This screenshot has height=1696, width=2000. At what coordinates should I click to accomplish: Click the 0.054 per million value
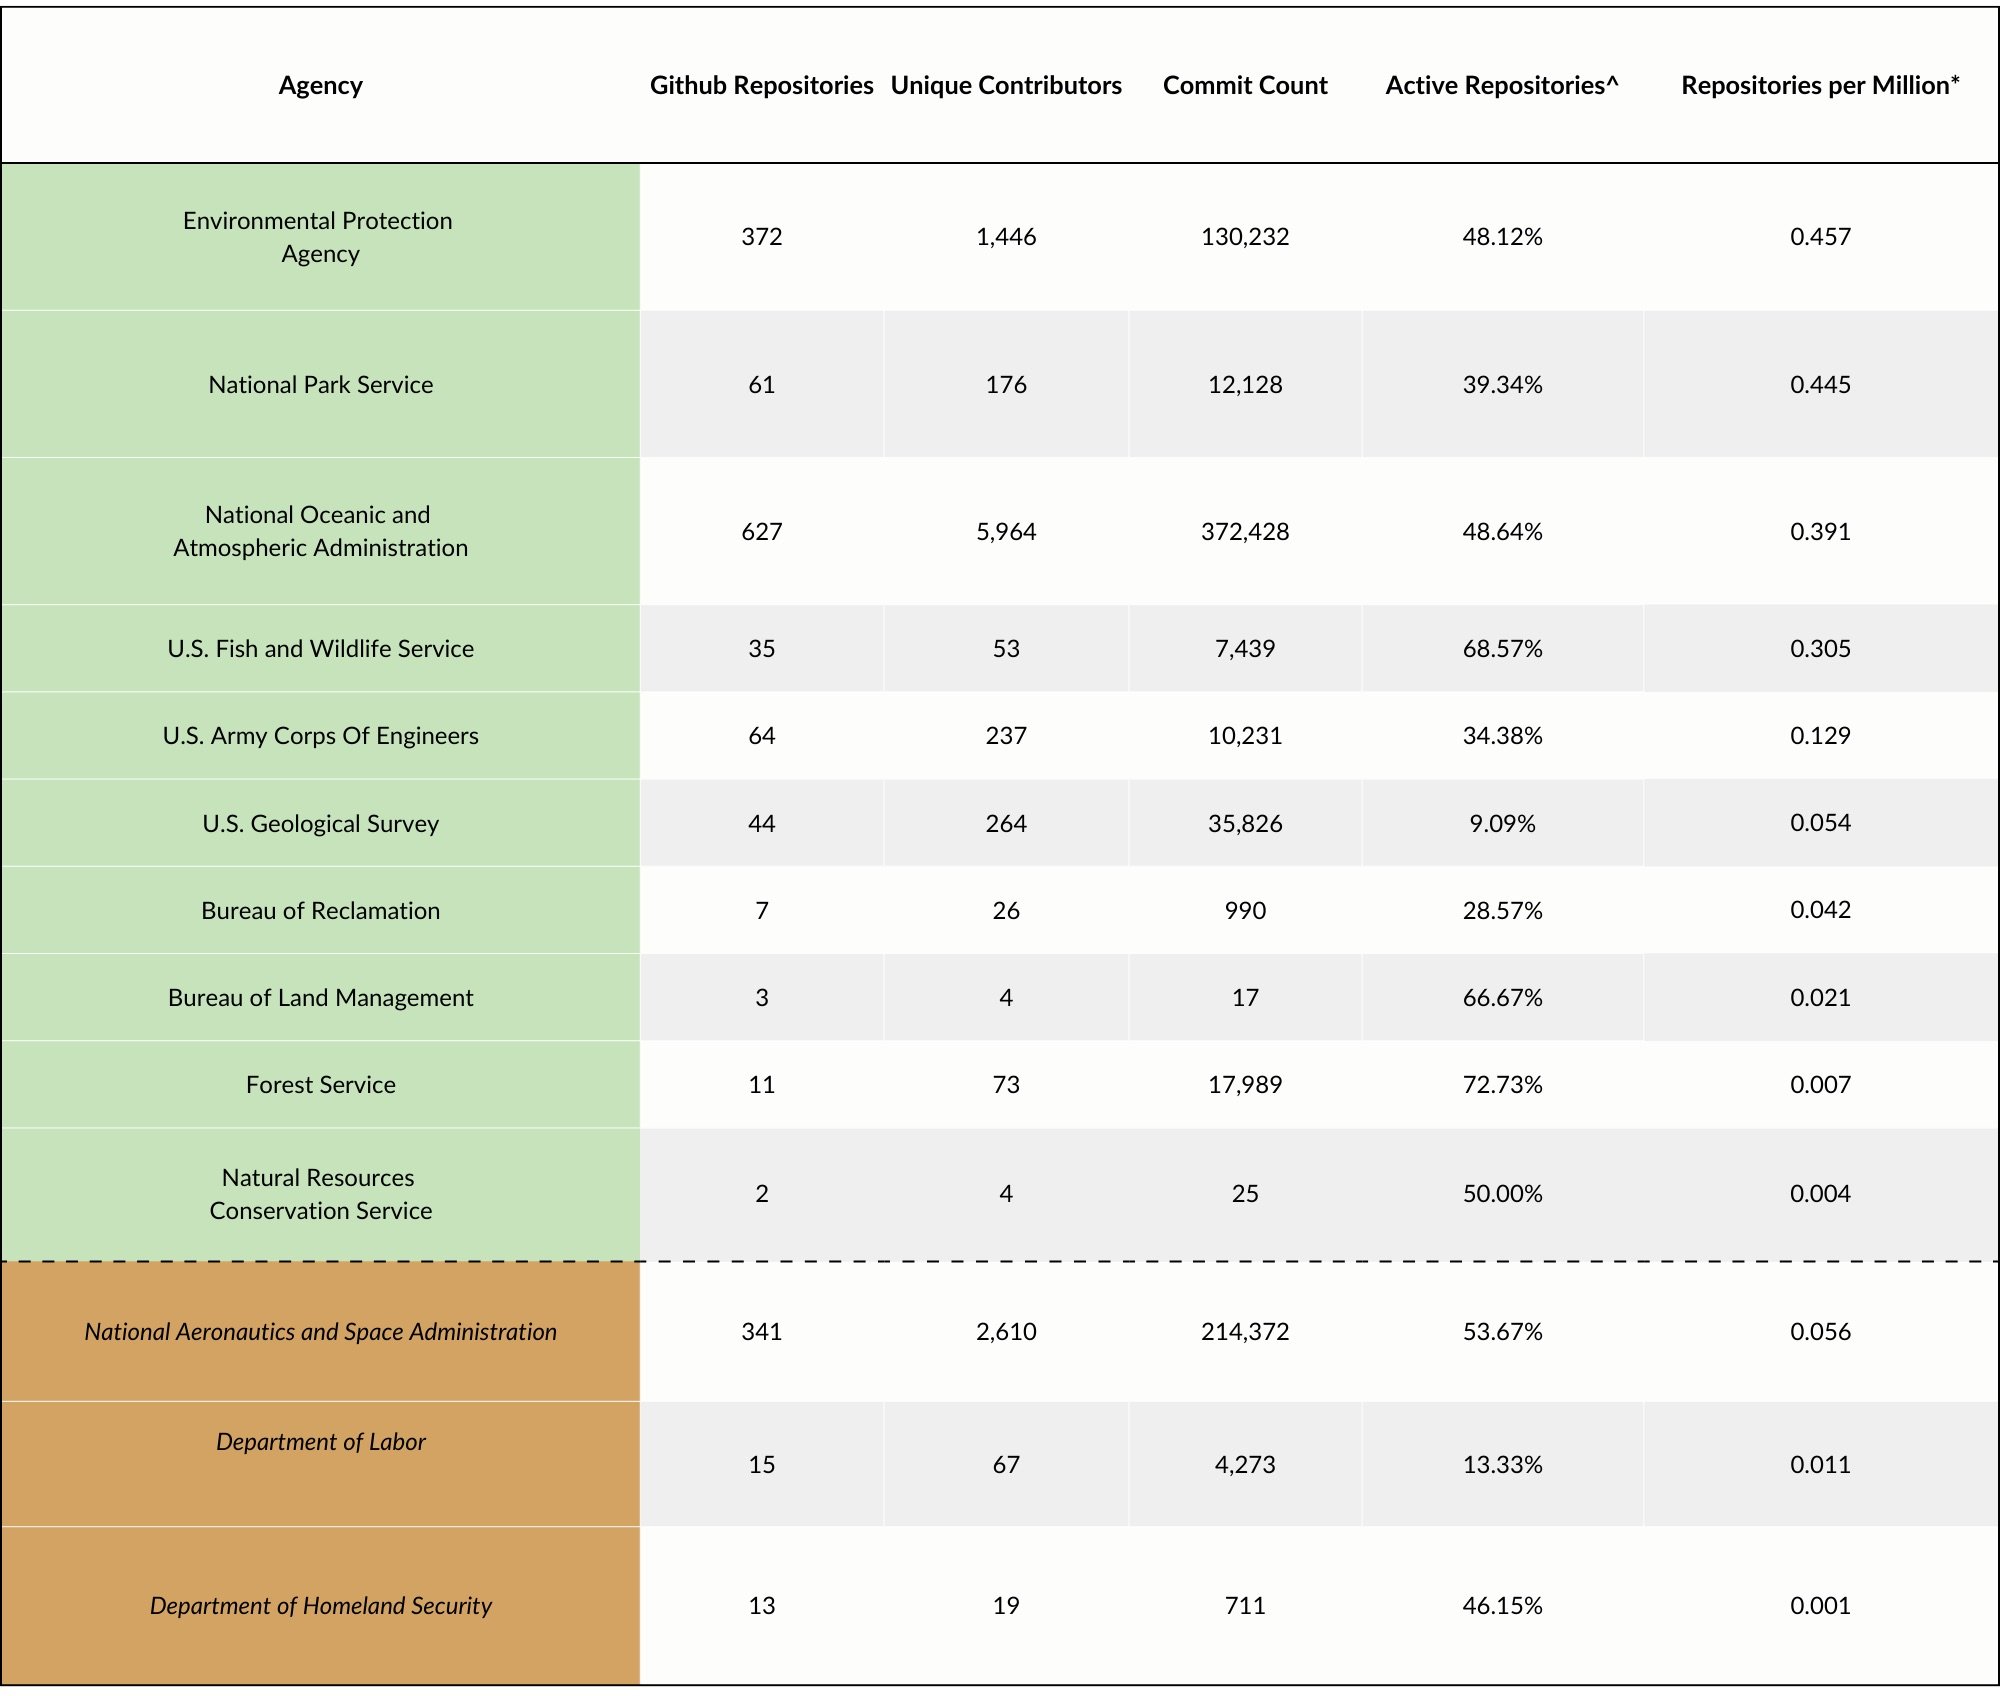click(1820, 822)
